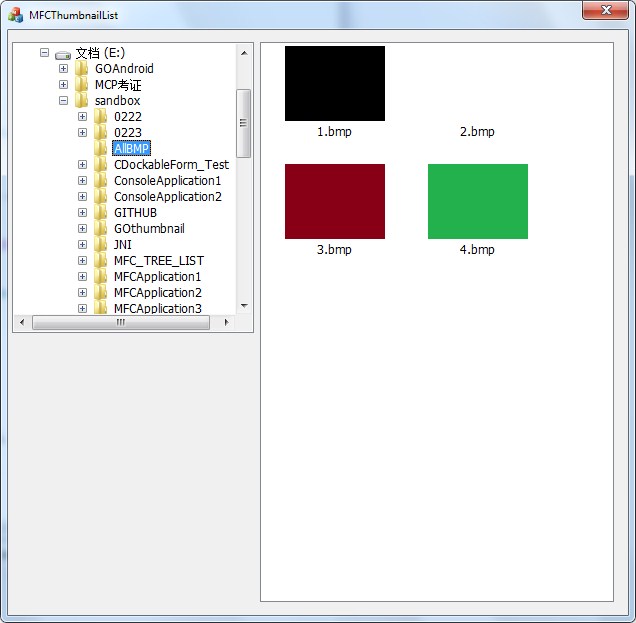This screenshot has height=623, width=636.
Task: Click the drive icon of 文档 (E:)
Action: click(63, 54)
